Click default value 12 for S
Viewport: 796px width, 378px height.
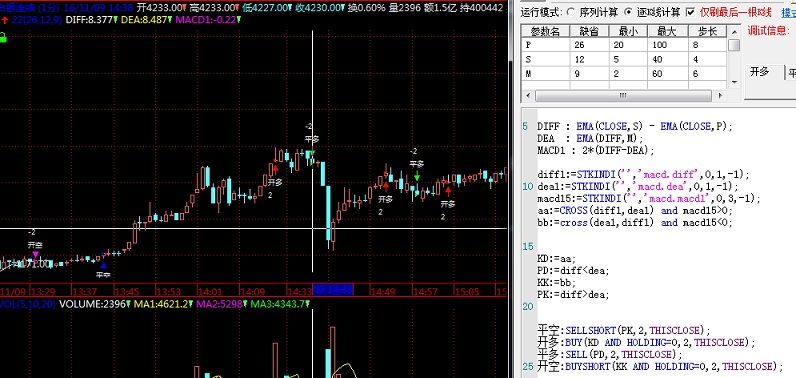pos(589,59)
